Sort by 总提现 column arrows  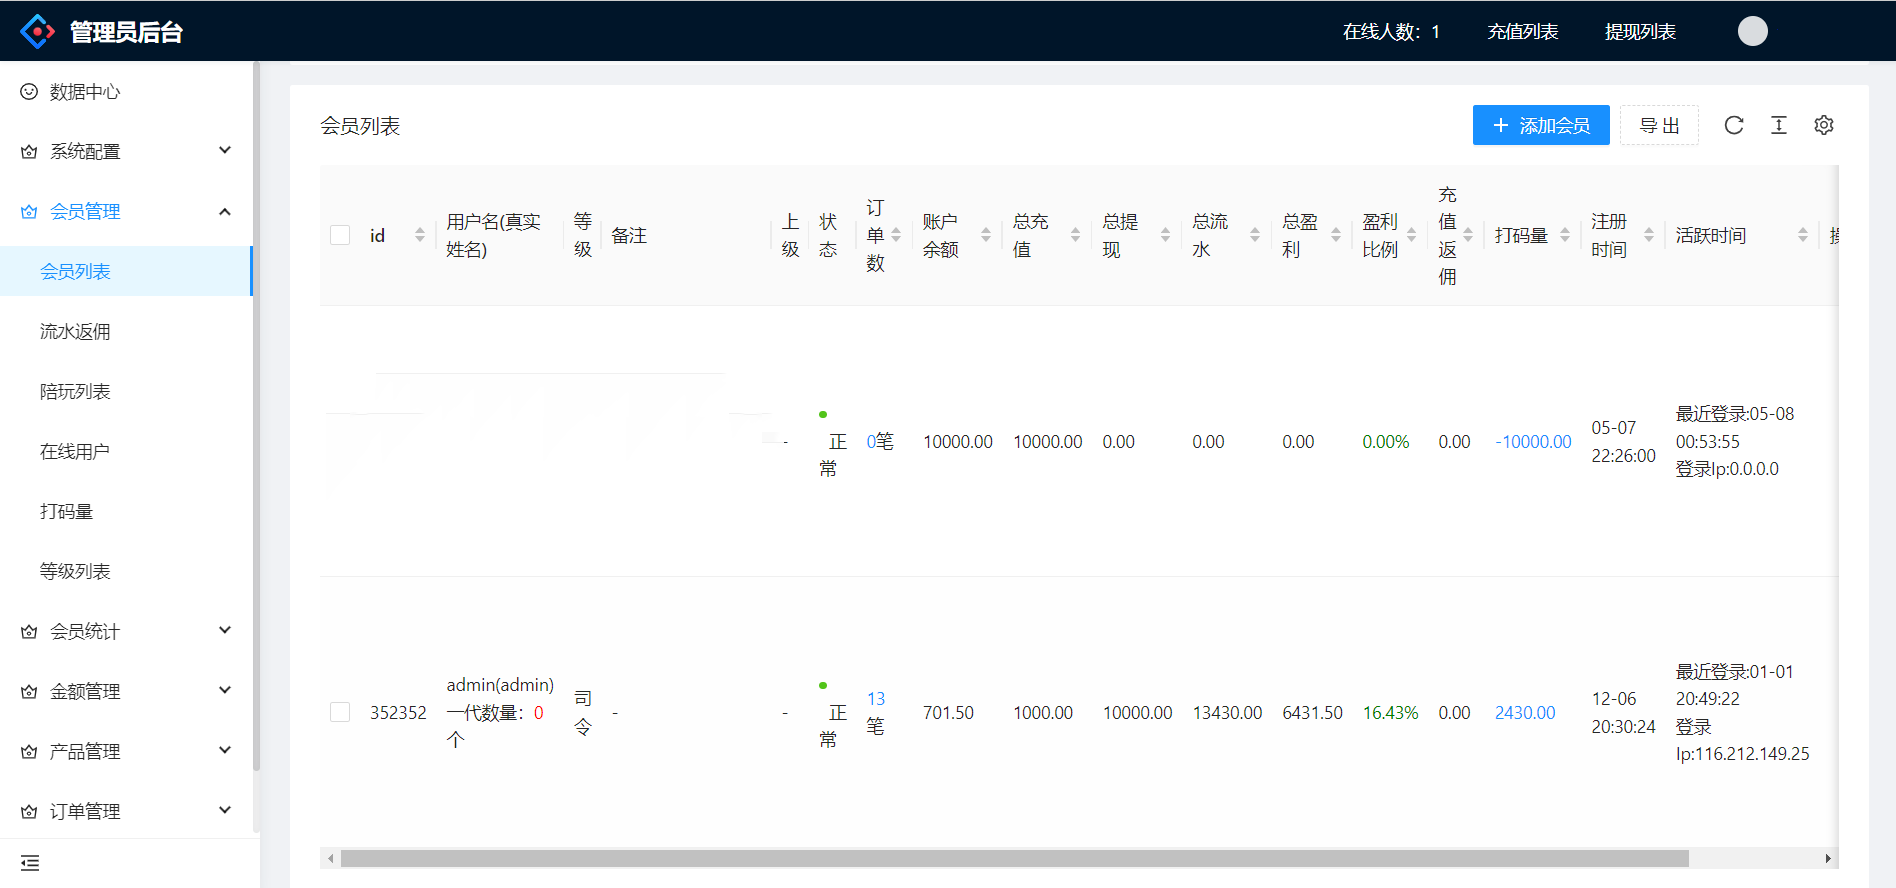click(1166, 235)
